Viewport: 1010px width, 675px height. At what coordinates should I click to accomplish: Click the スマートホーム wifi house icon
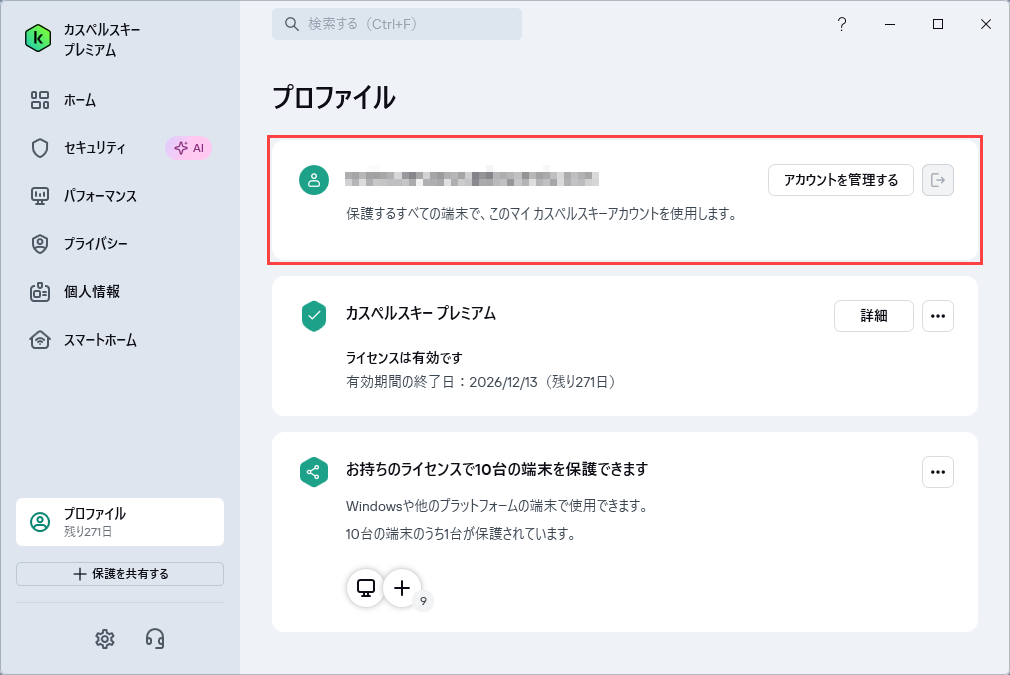click(x=40, y=339)
